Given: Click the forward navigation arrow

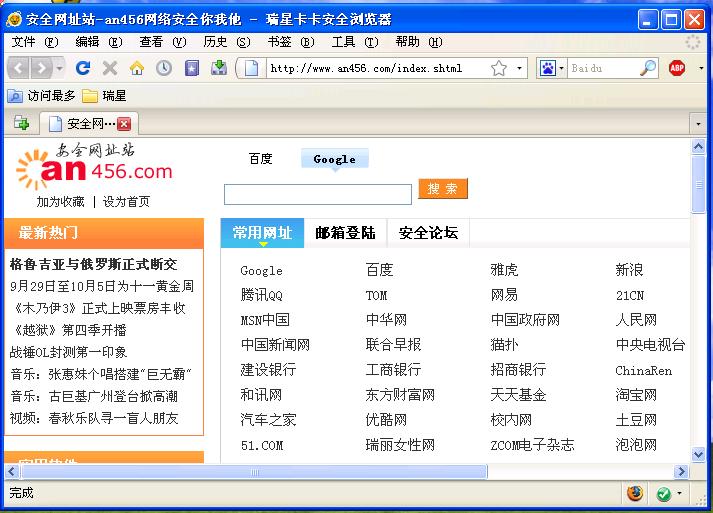Looking at the screenshot, I should 42,69.
